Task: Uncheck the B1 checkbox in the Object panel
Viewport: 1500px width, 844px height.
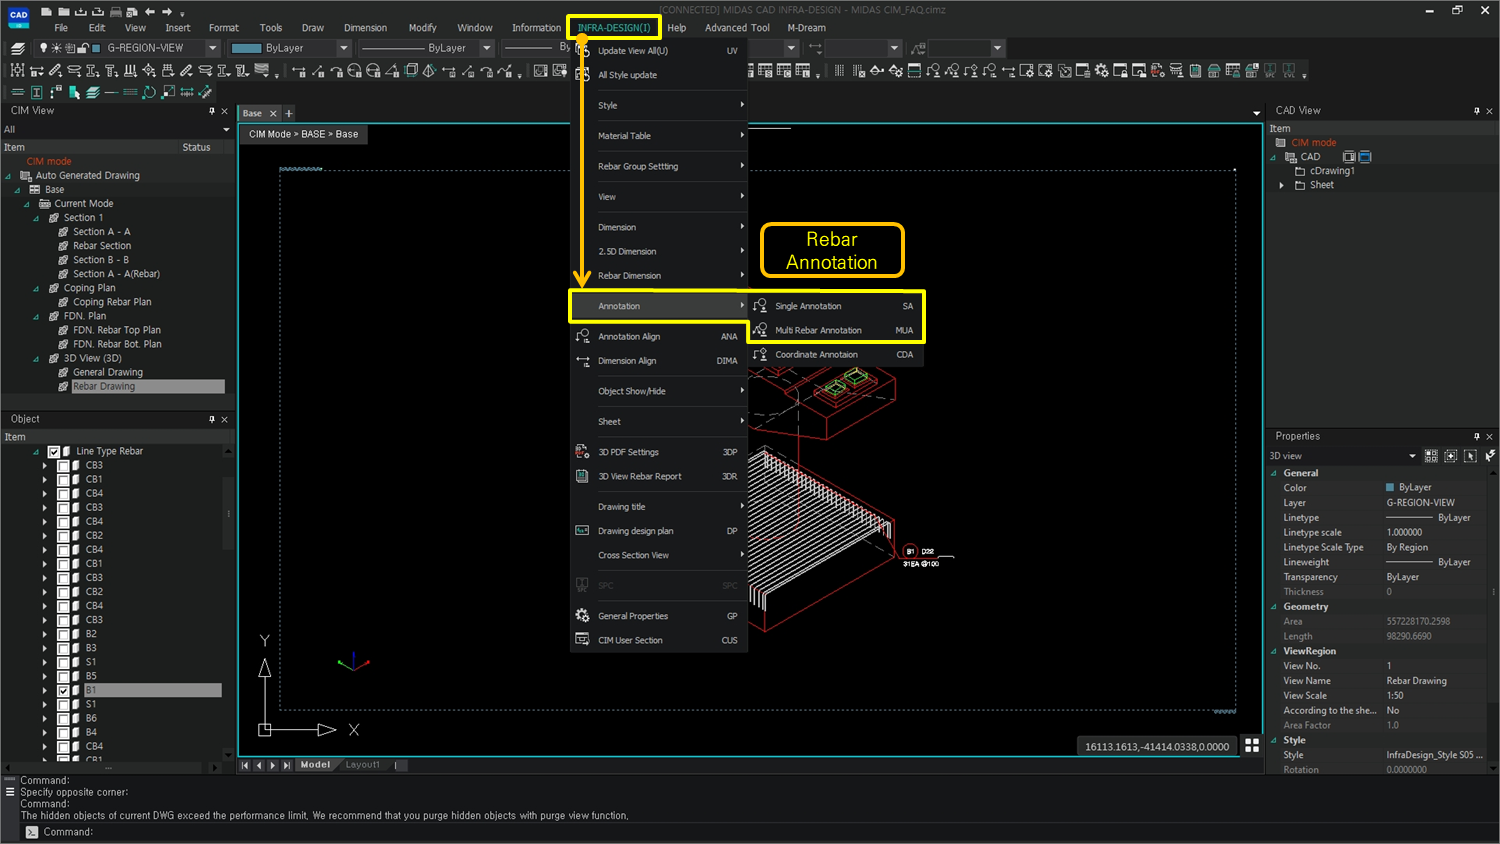Action: tap(63, 689)
